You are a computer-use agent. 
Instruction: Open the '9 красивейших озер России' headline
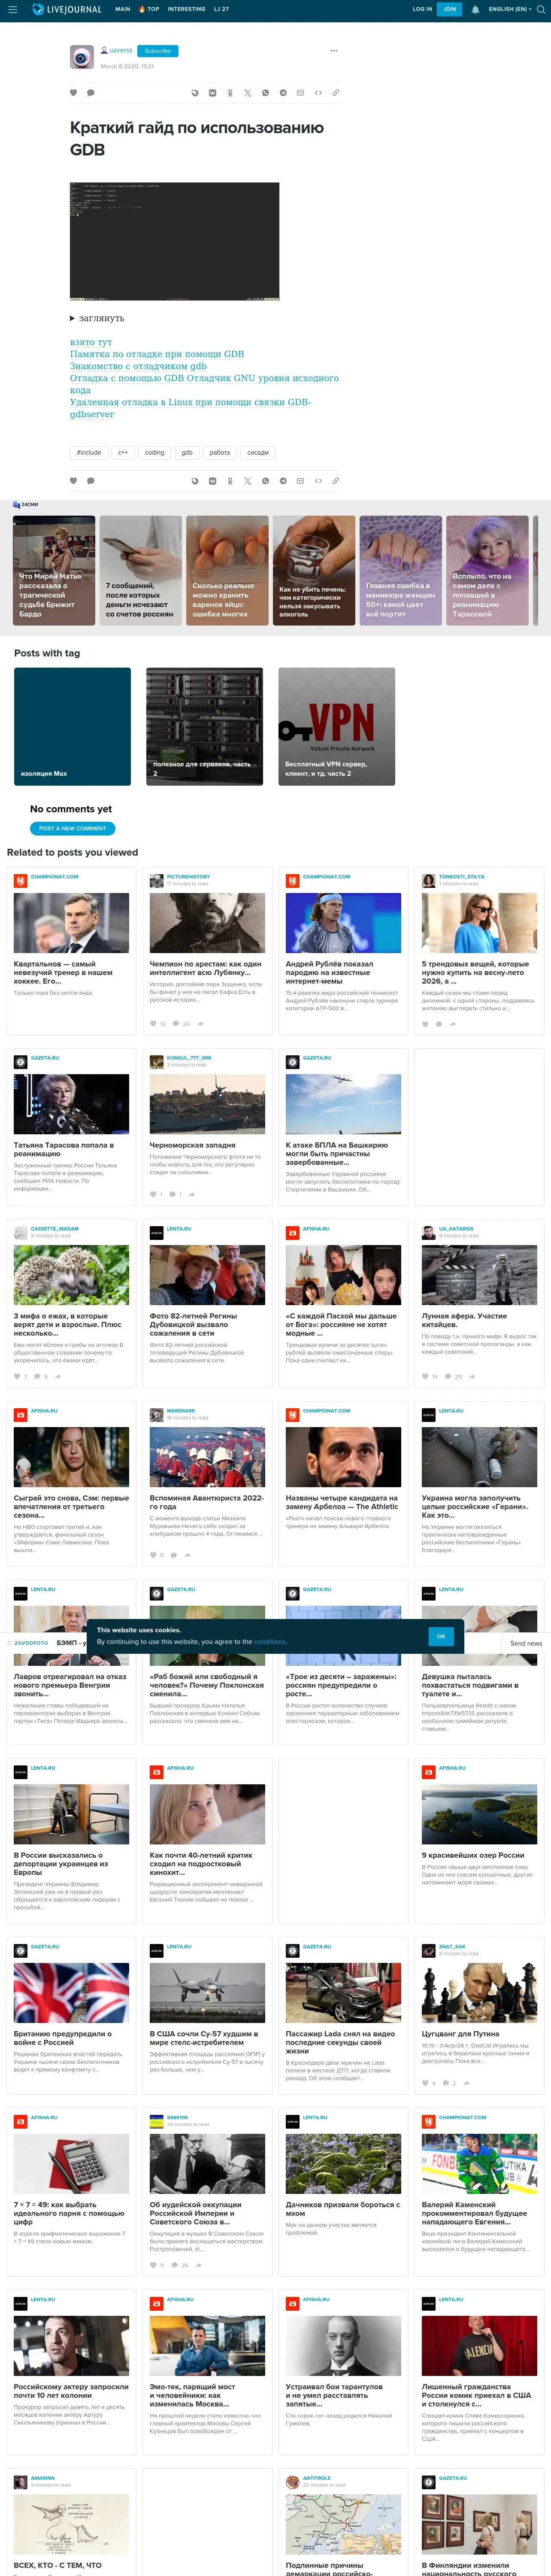click(473, 1855)
